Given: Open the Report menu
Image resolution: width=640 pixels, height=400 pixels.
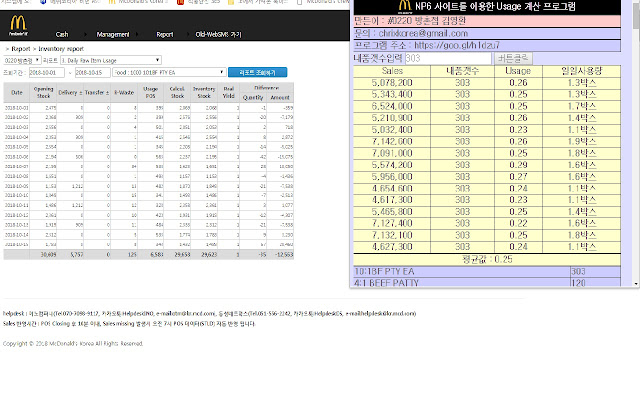Looking at the screenshot, I should pyautogui.click(x=164, y=34).
